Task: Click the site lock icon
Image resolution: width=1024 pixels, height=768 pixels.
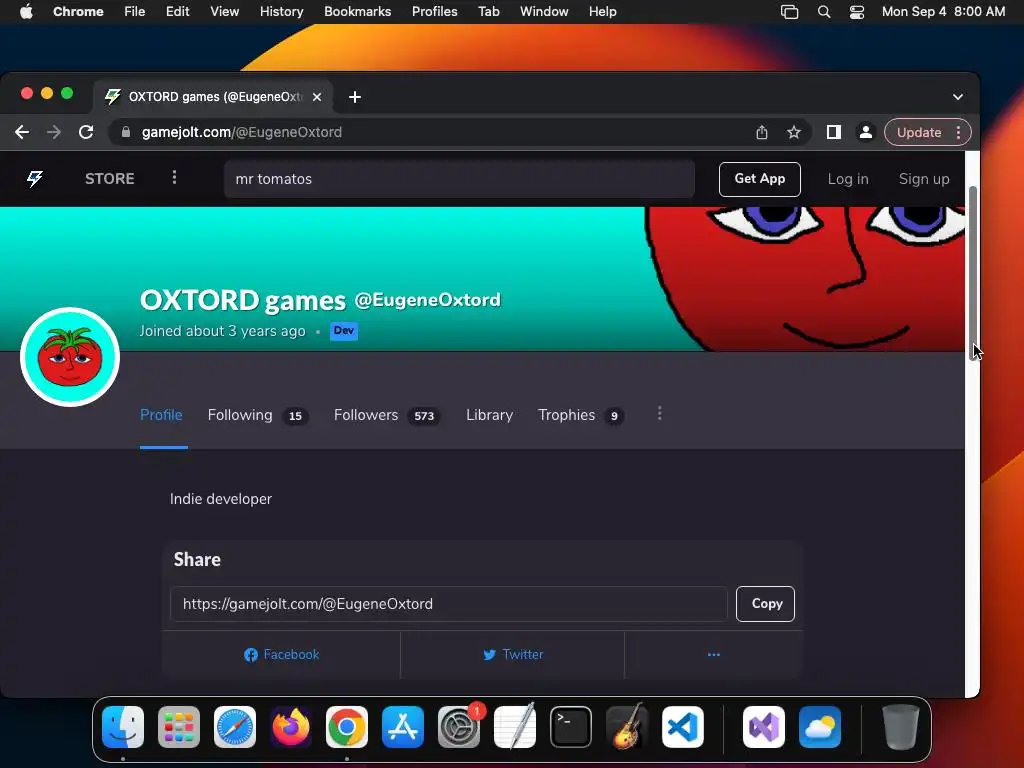Action: [125, 132]
